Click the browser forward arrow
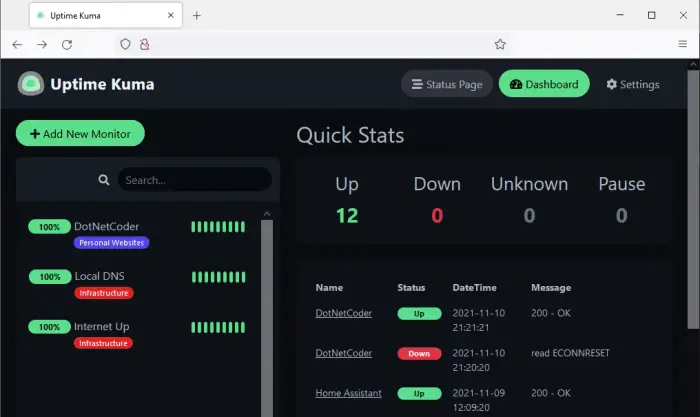Image resolution: width=700 pixels, height=417 pixels. (x=42, y=44)
